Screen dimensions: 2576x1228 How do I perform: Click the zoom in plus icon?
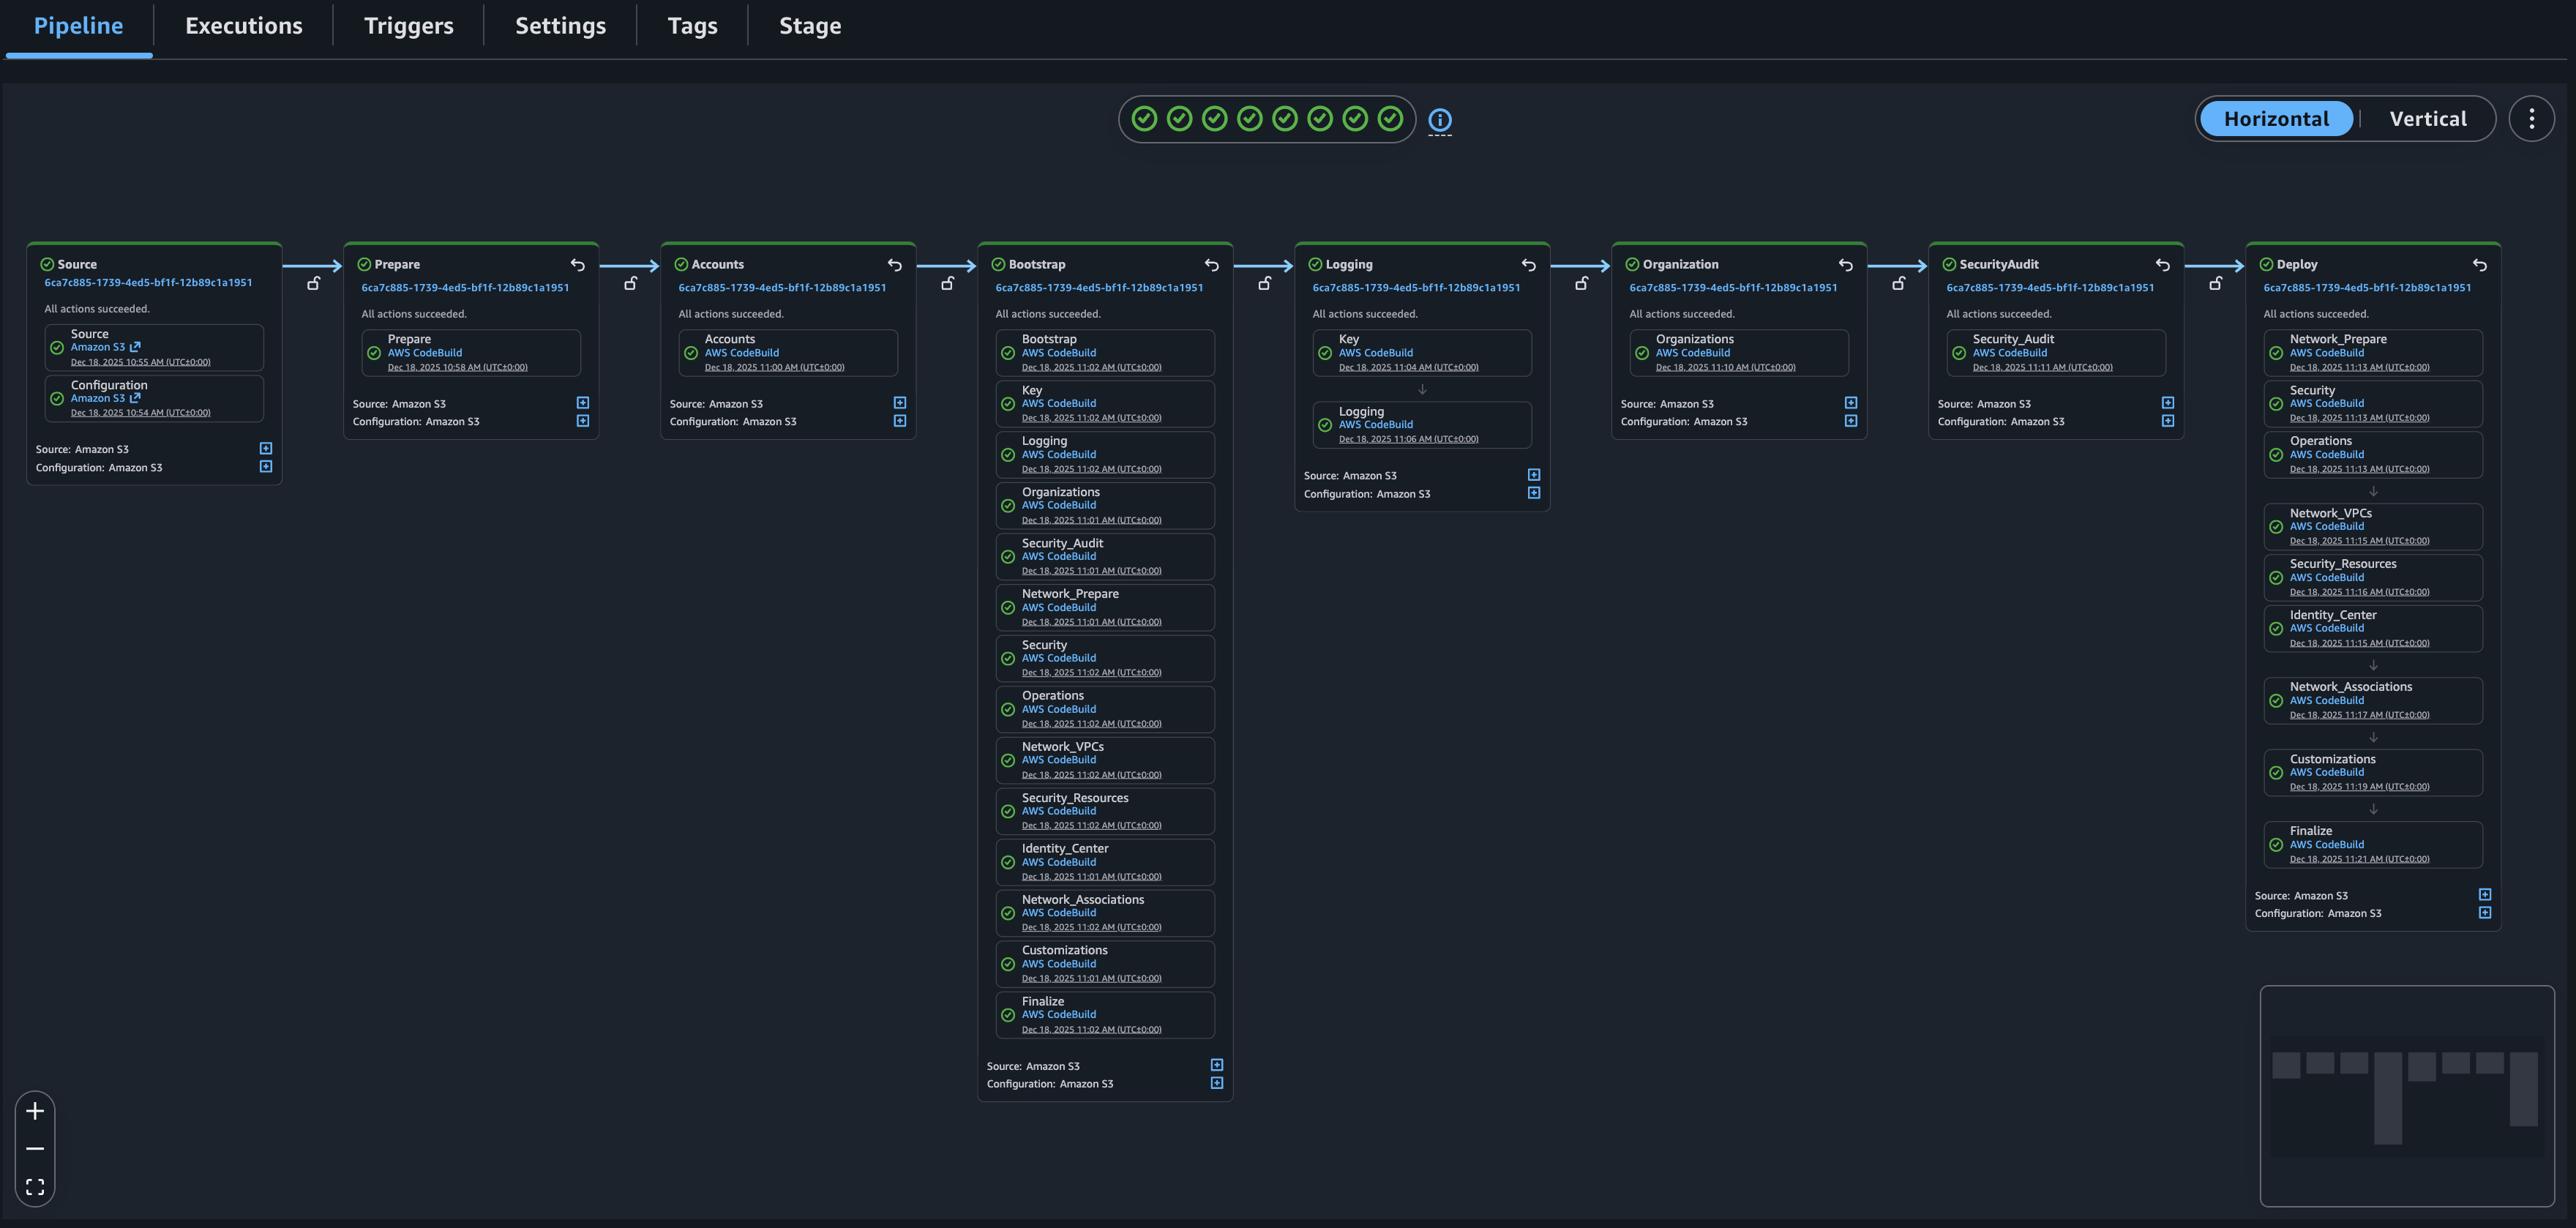(x=35, y=1111)
